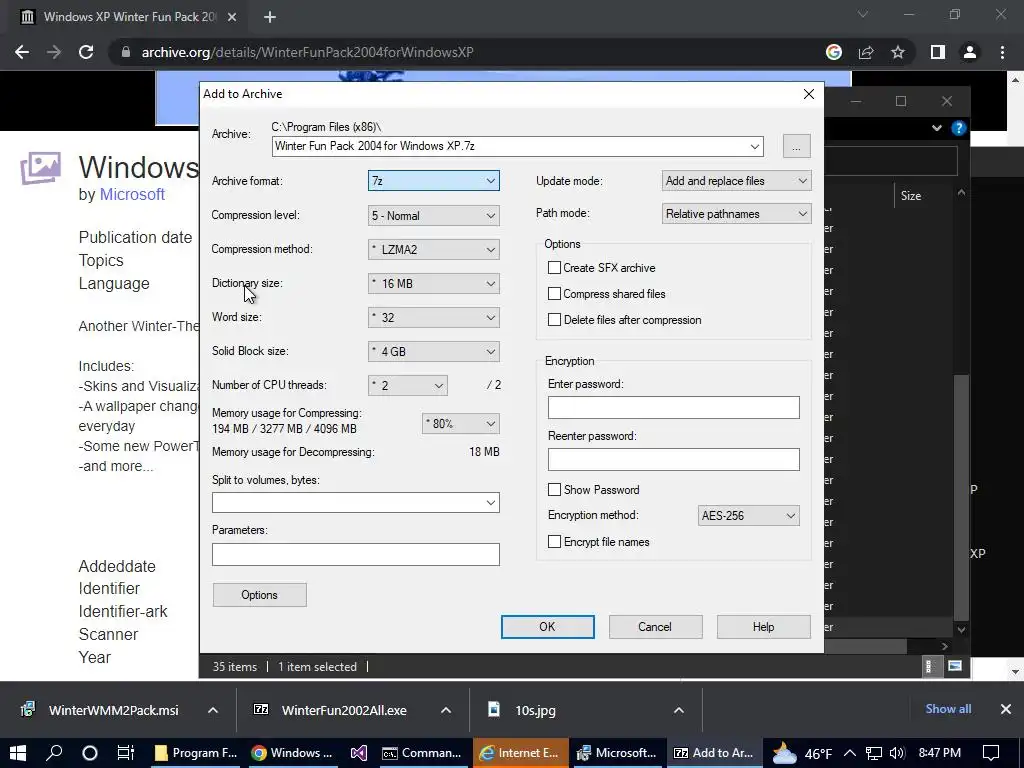This screenshot has width=1024, height=768.
Task: Click the Google icon in the address bar
Action: coord(834,52)
